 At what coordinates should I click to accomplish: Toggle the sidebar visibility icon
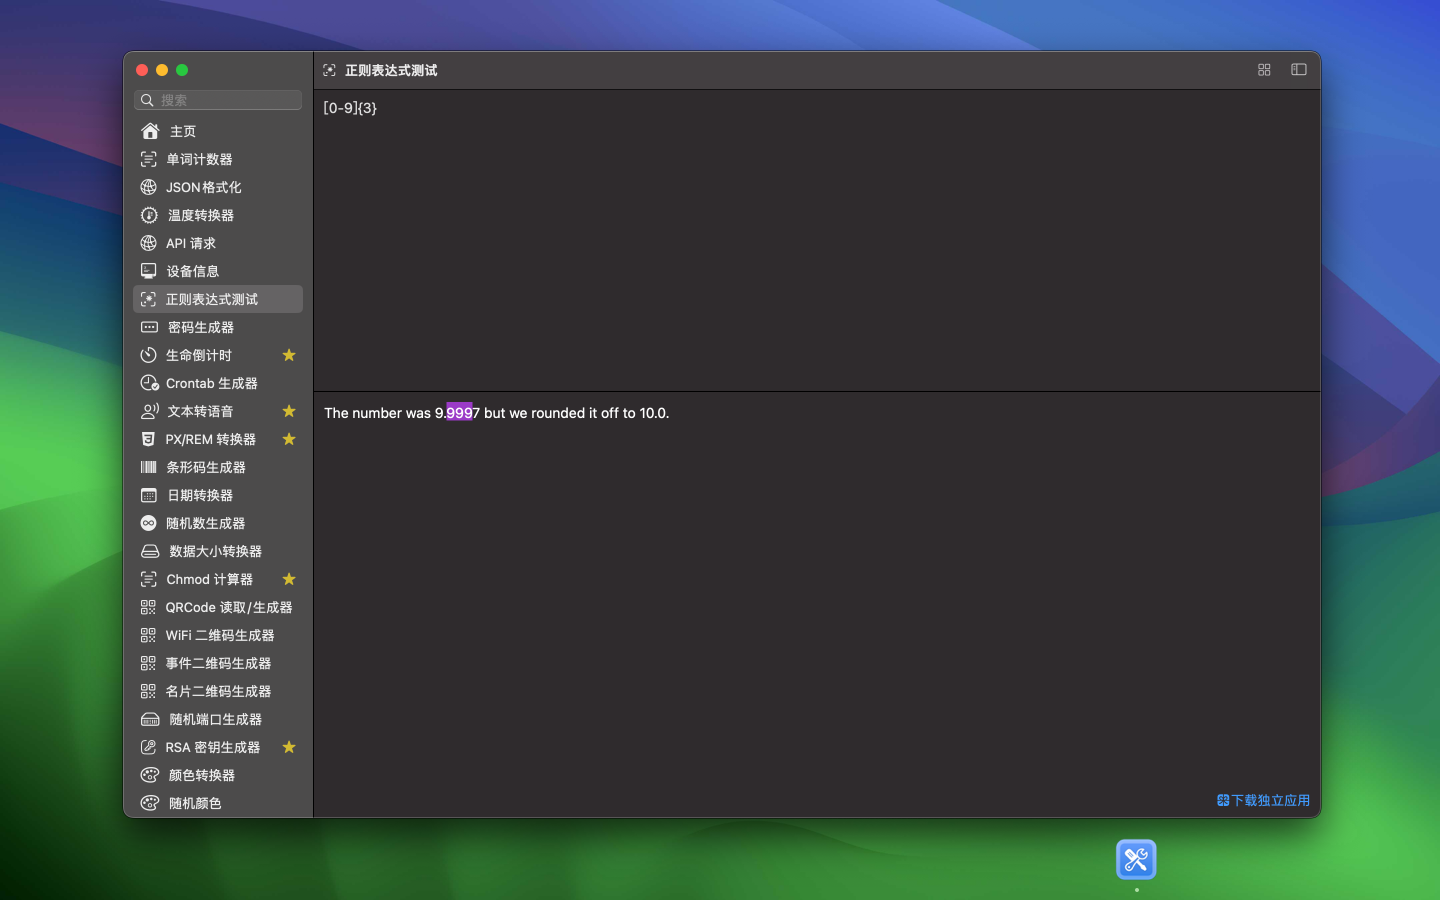coord(1298,70)
